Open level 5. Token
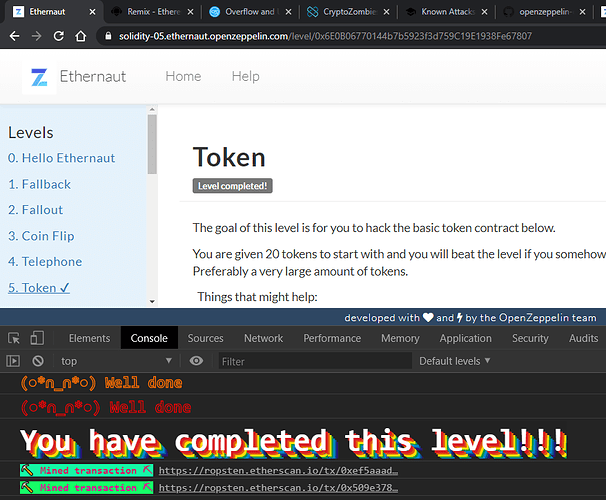The height and width of the screenshot is (500, 606). [39, 288]
